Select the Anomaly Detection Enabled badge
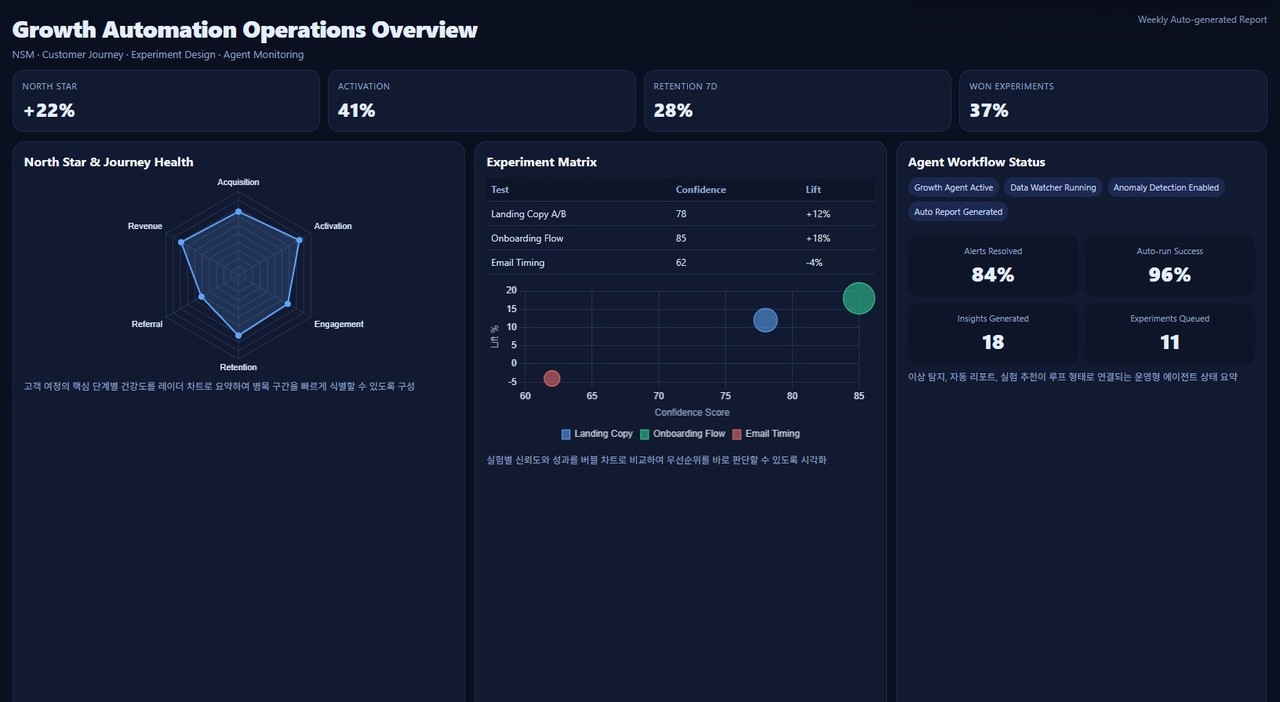Image resolution: width=1280 pixels, height=702 pixels. pos(1166,188)
